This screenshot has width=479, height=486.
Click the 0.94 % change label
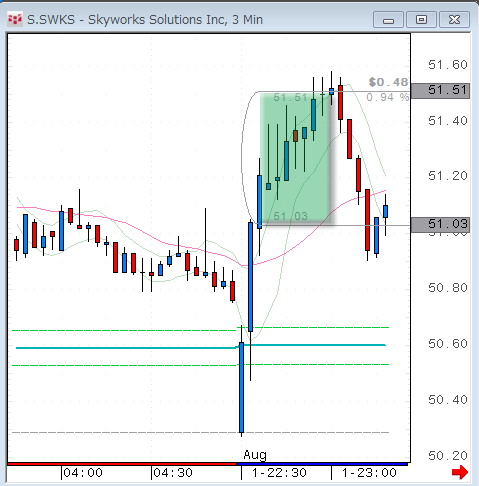[x=387, y=97]
